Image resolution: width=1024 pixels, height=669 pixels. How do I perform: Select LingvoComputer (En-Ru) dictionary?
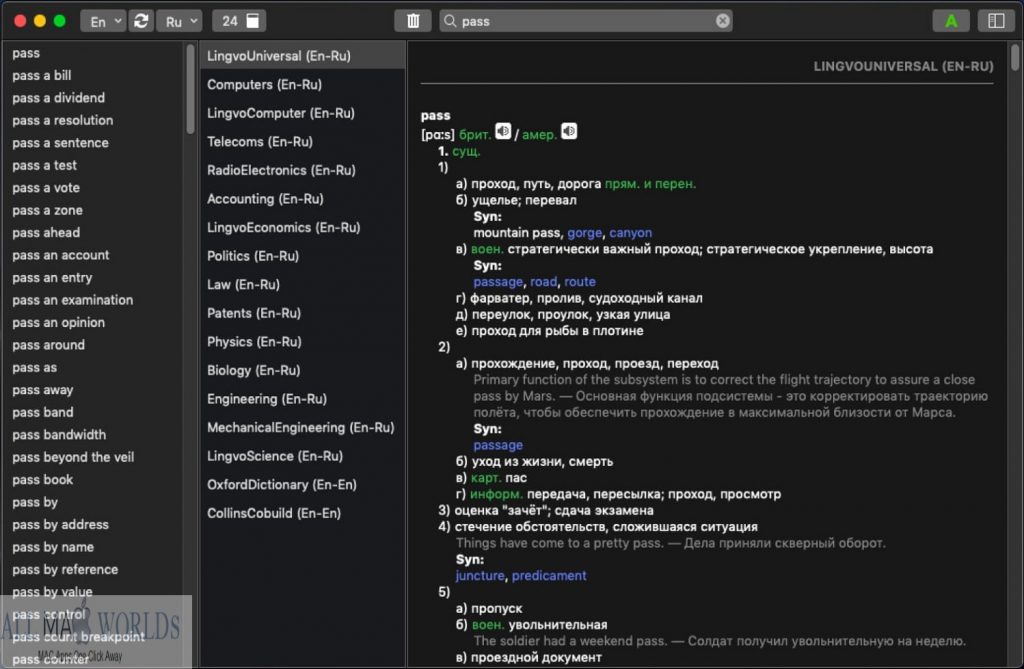pos(302,113)
